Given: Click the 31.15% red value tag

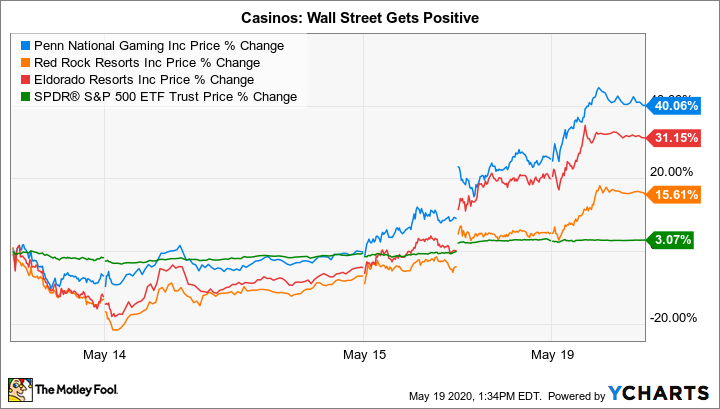Looking at the screenshot, I should [x=674, y=138].
